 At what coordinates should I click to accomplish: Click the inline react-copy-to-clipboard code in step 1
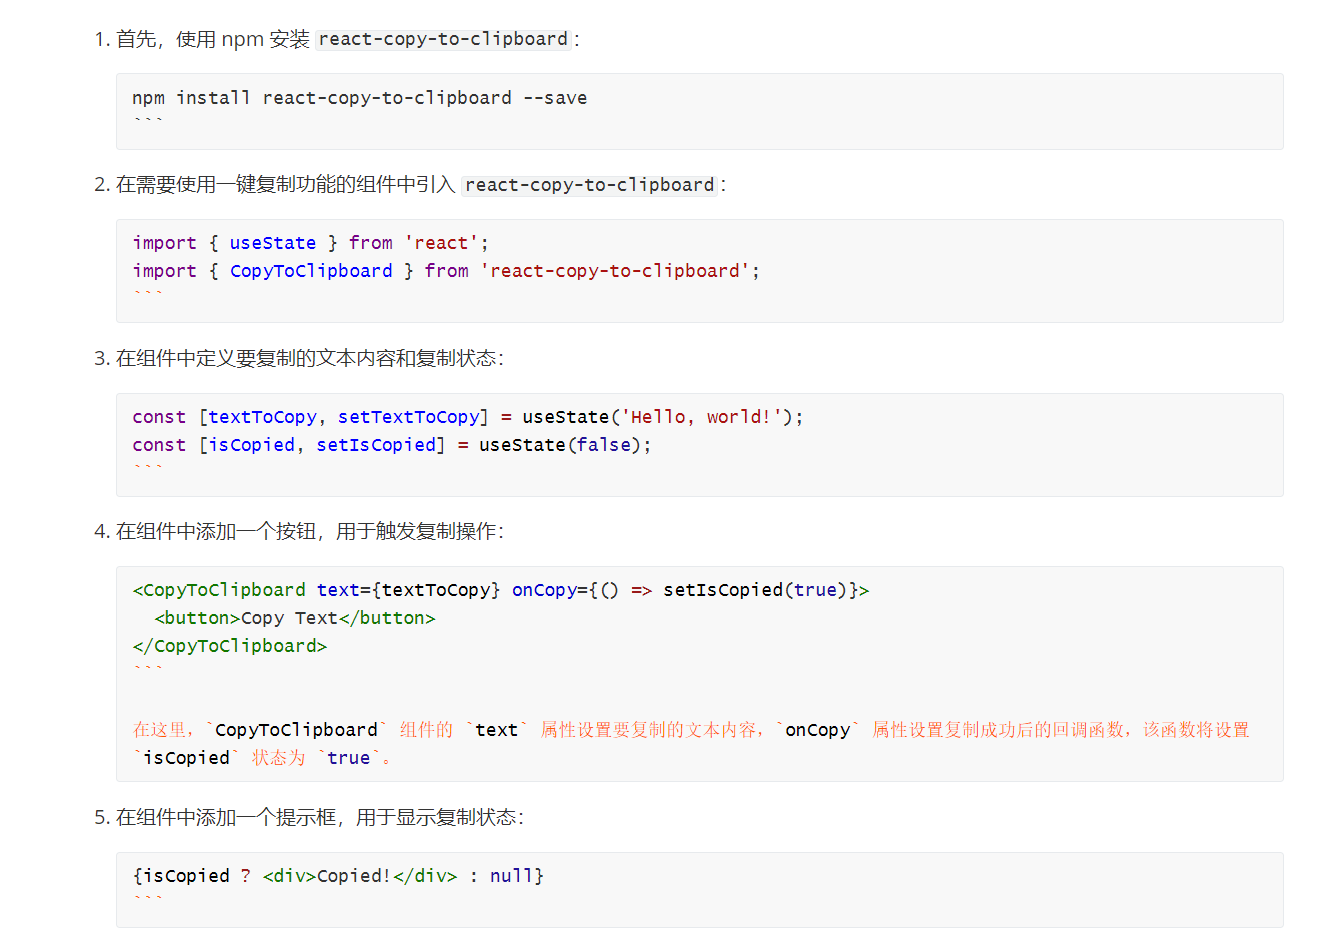pyautogui.click(x=443, y=39)
